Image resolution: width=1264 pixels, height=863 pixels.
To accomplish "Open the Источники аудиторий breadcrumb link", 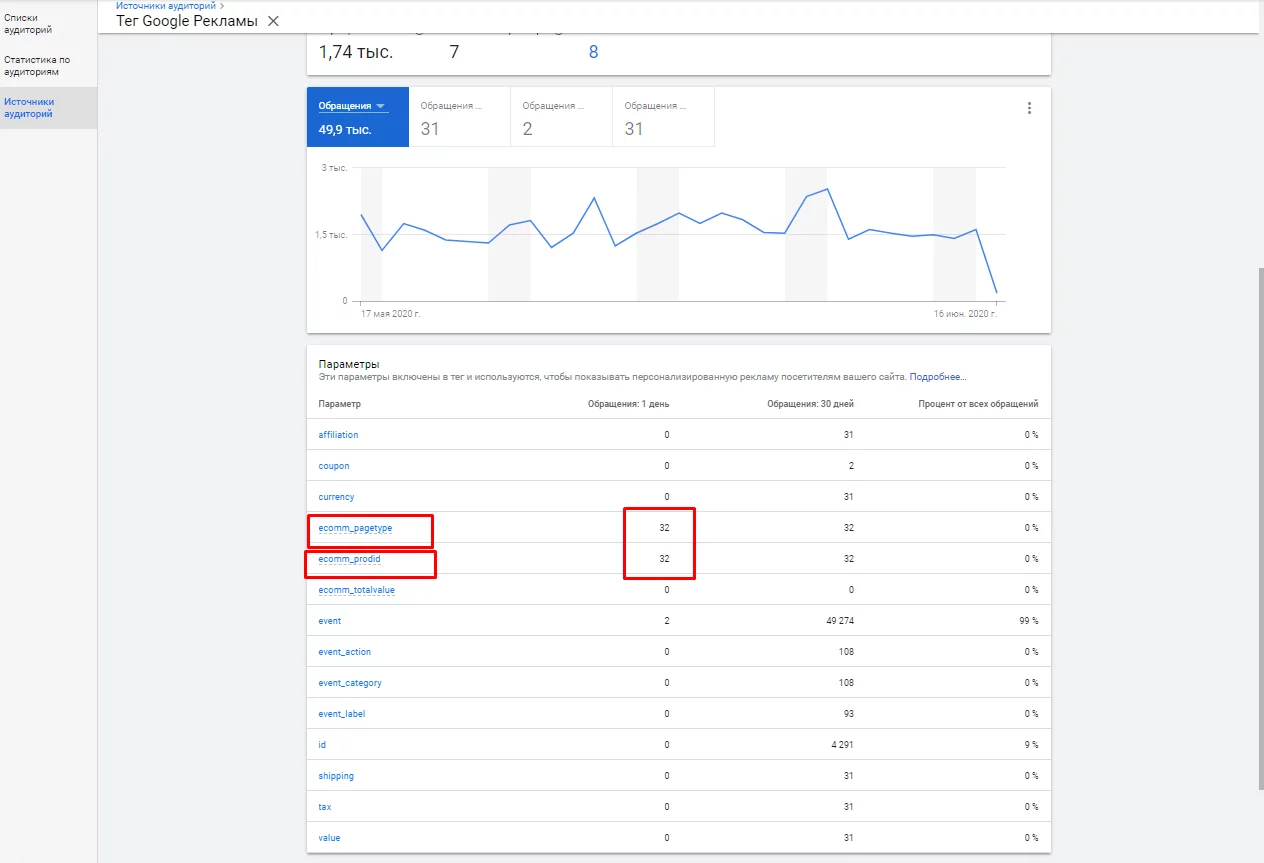I will (x=165, y=6).
